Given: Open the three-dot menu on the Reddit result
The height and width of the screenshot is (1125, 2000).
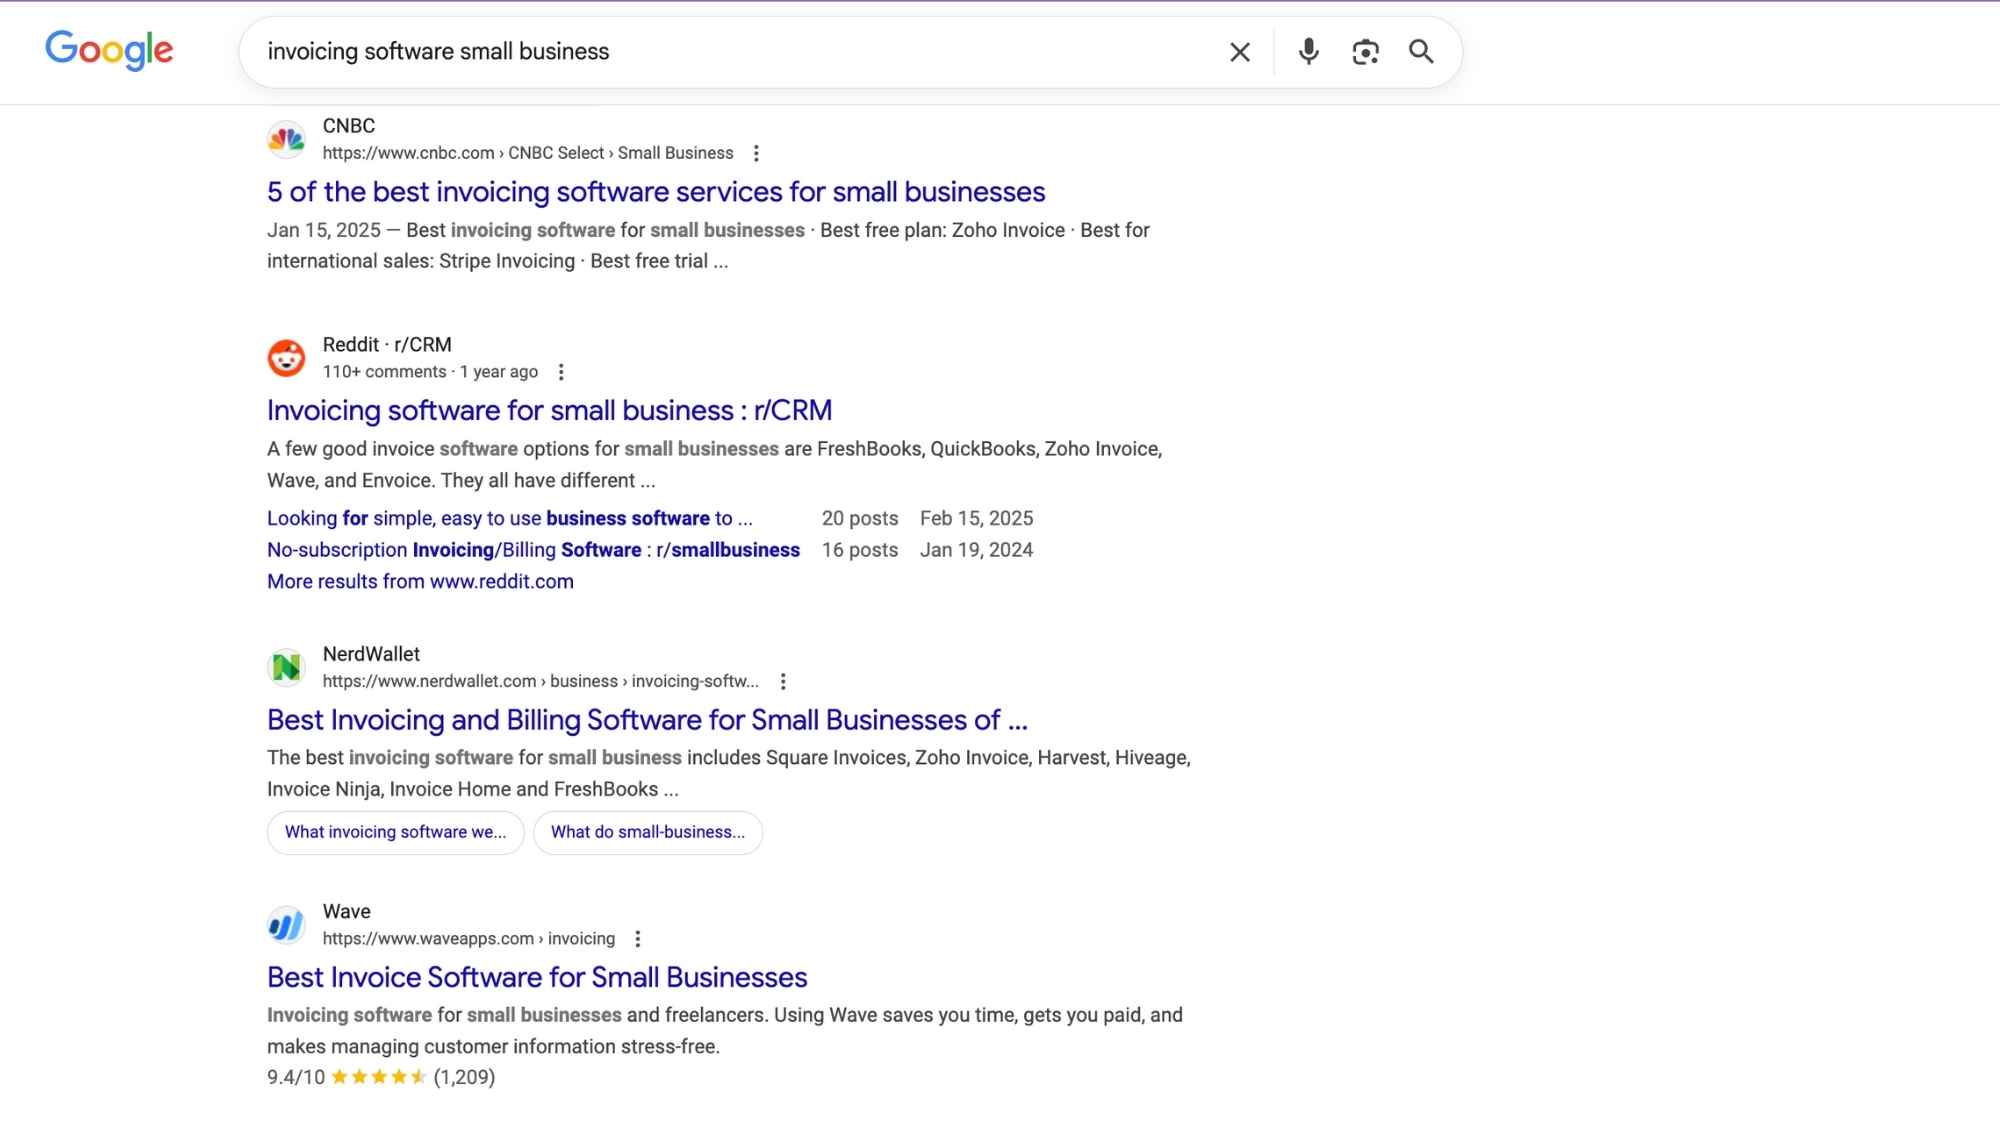Looking at the screenshot, I should click(x=561, y=371).
